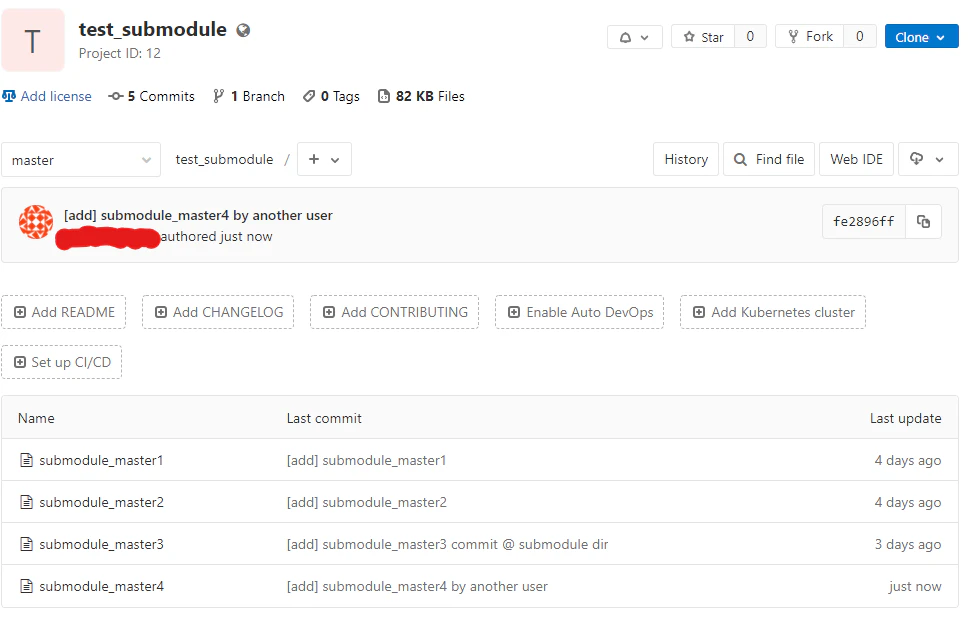972x620 pixels.
Task: Open file submodule_master3
Action: pos(102,544)
